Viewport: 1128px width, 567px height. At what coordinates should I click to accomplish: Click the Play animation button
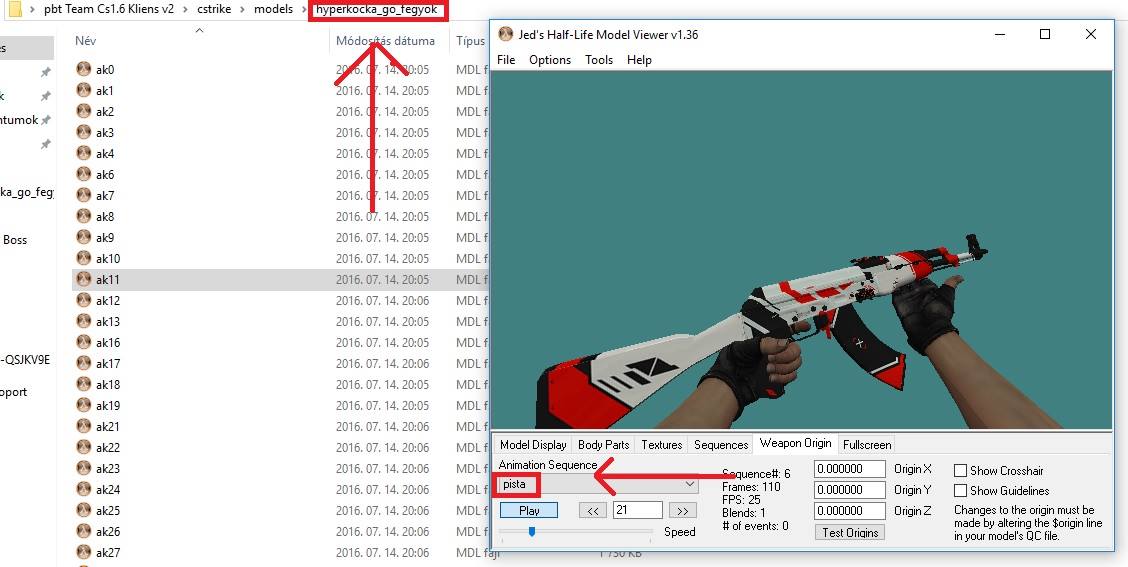[529, 510]
